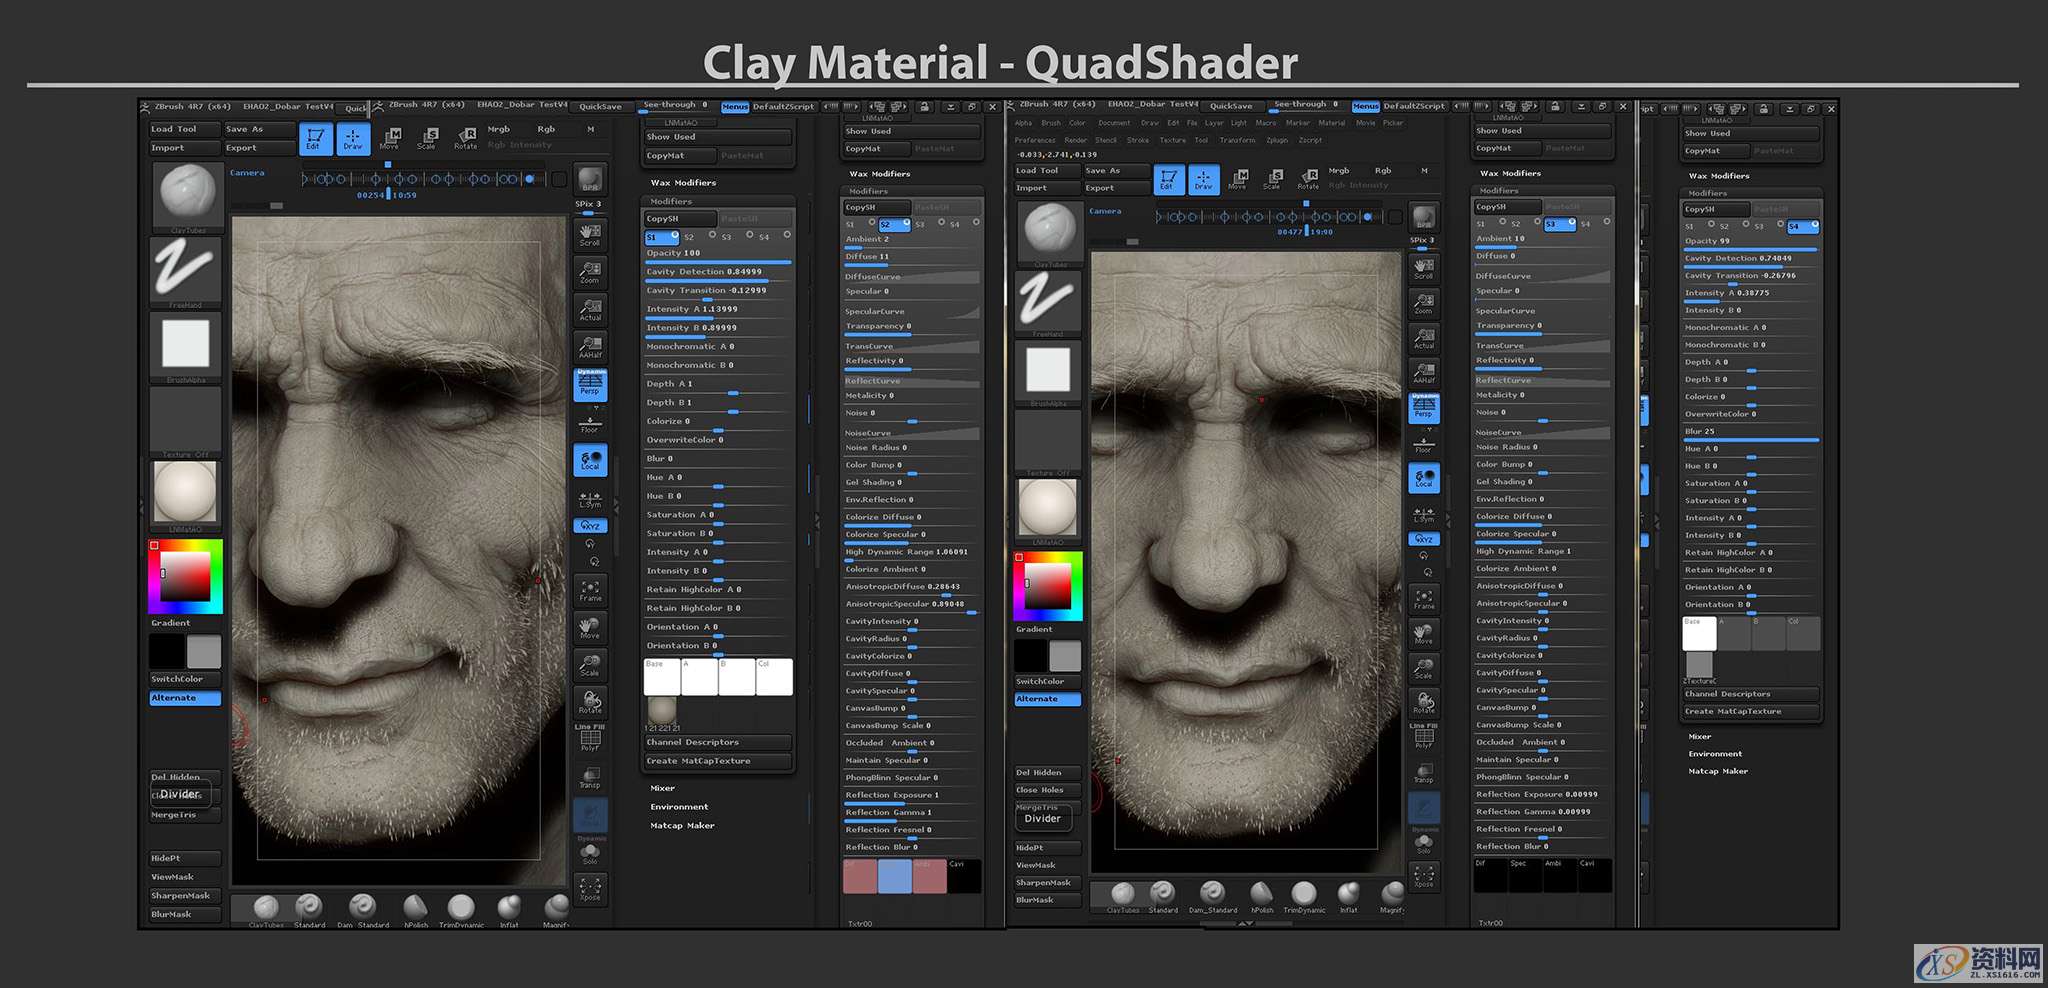Viewport: 2048px width, 988px height.
Task: Toggle Persp perspective button in left window
Action: coord(590,384)
